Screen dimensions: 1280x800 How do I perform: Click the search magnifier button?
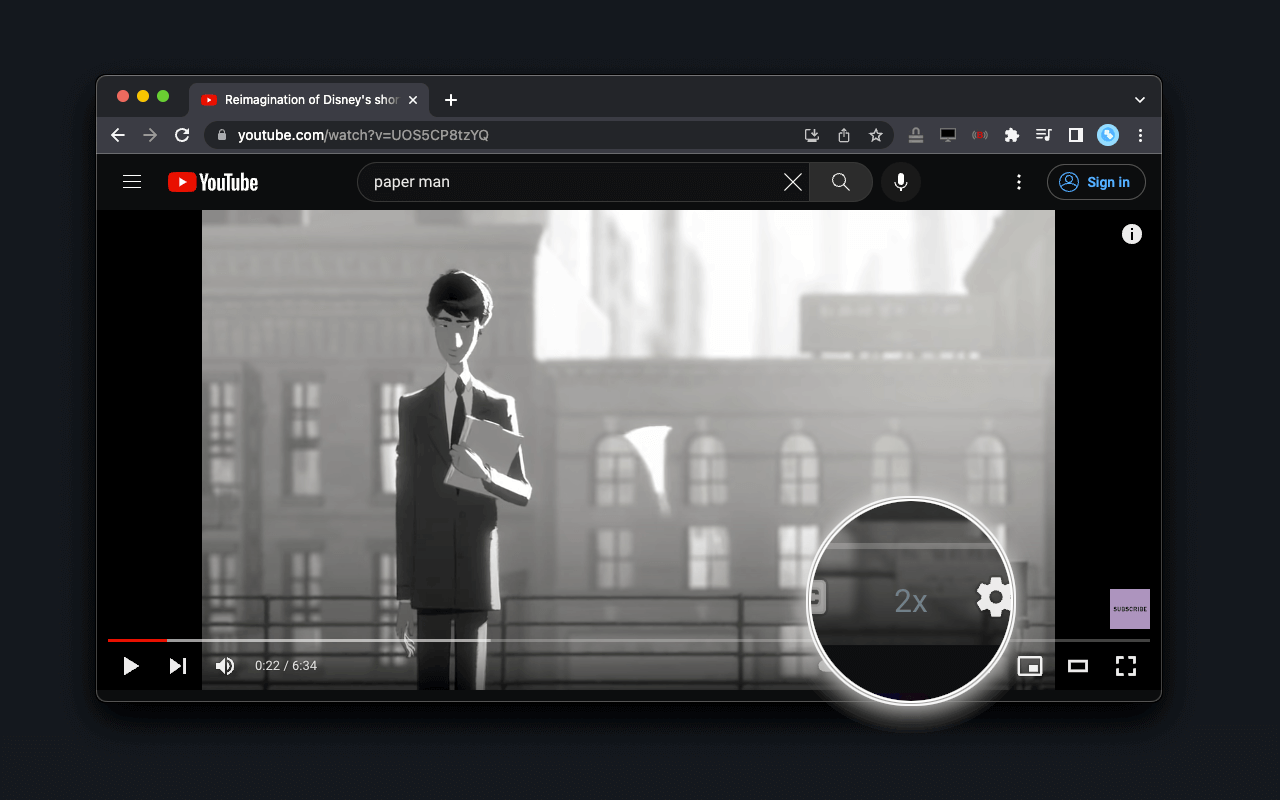841,182
